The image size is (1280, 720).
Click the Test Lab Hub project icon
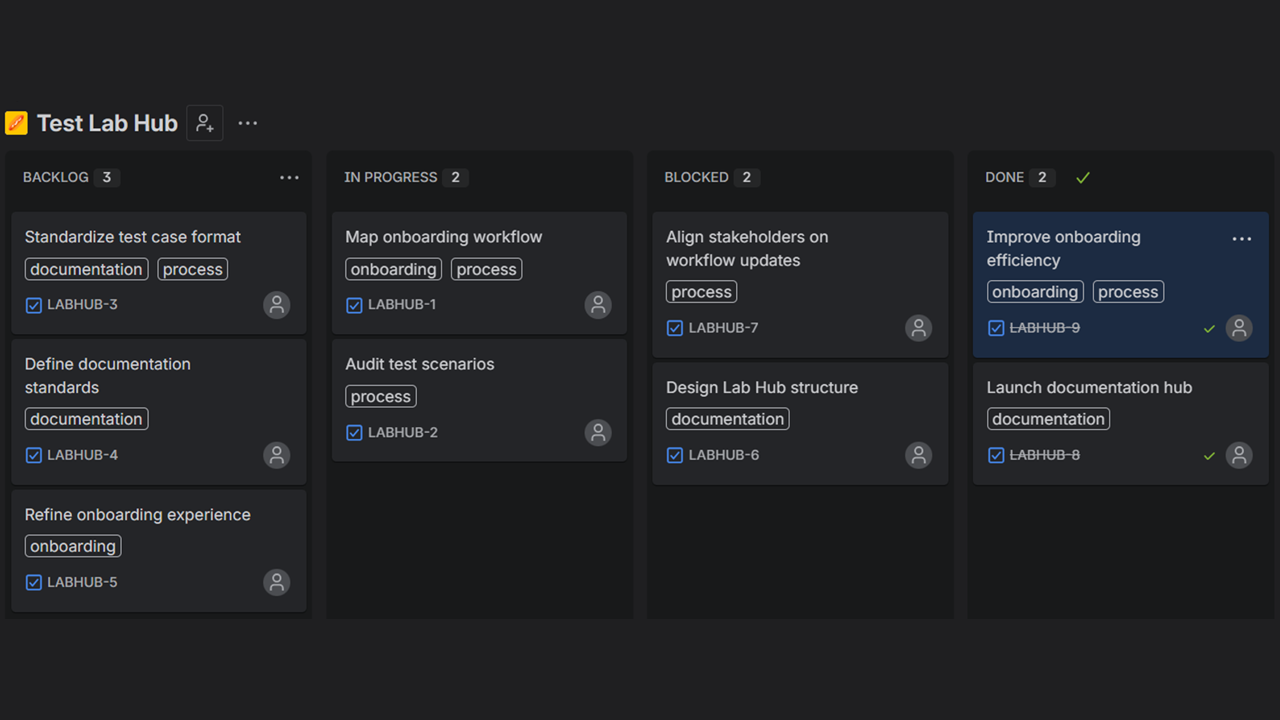[x=16, y=123]
